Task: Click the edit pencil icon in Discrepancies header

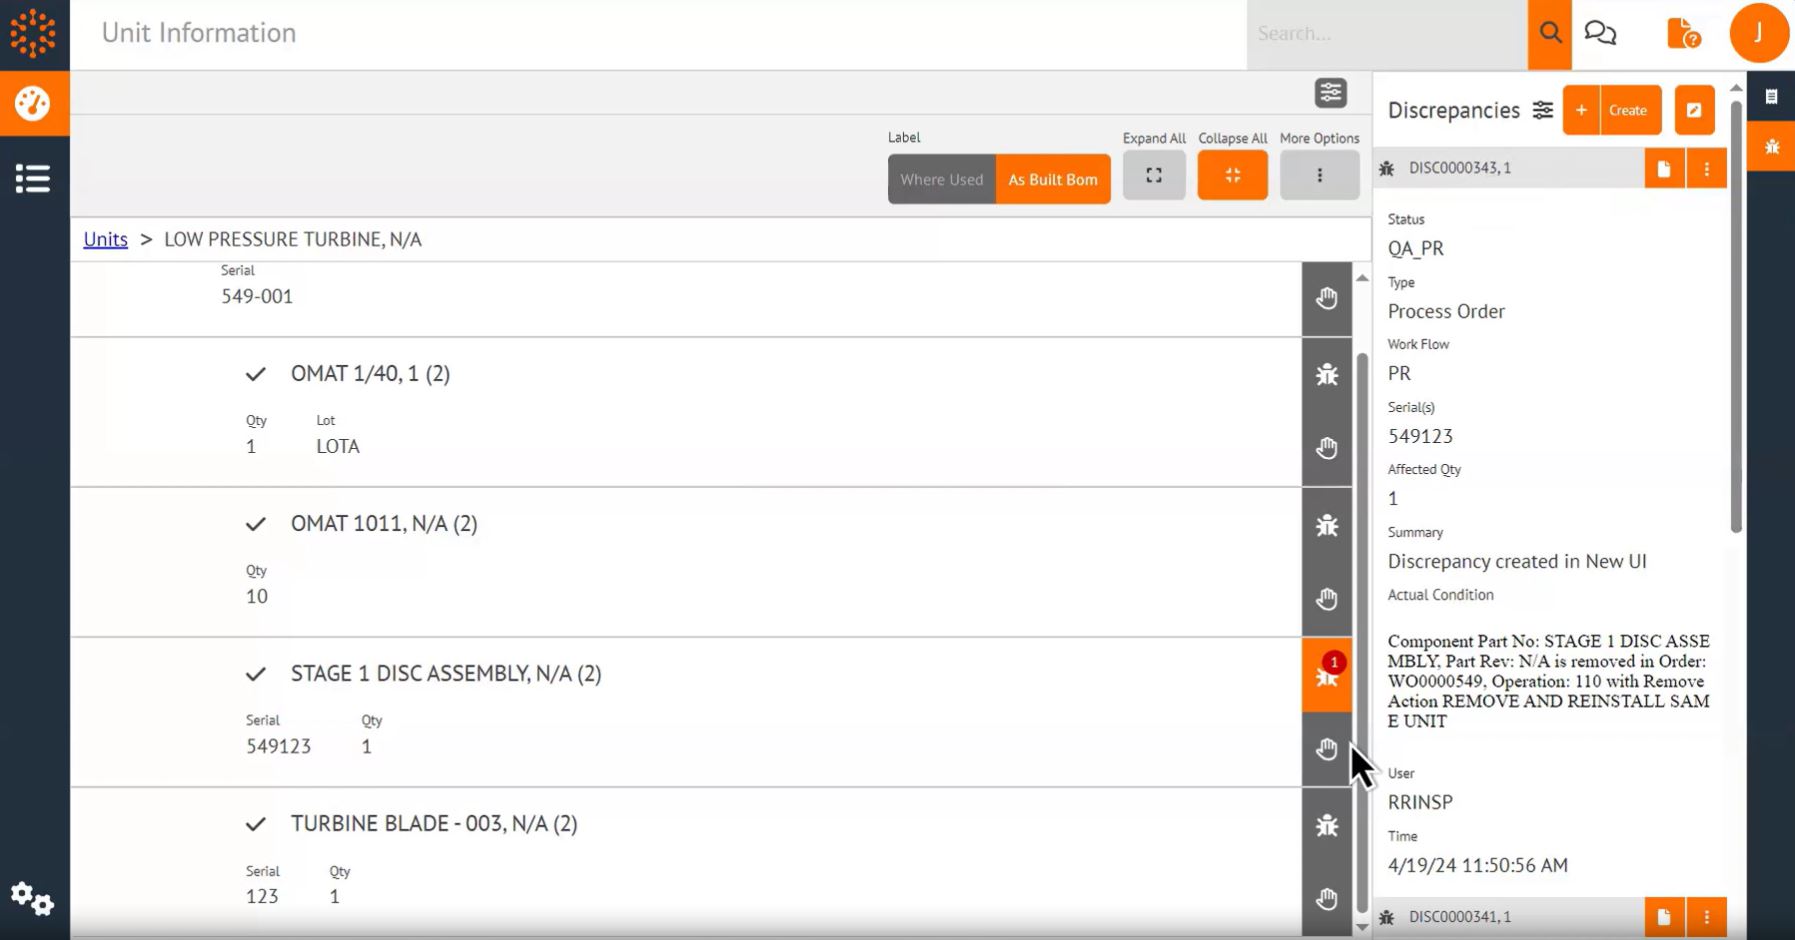Action: 1694,110
